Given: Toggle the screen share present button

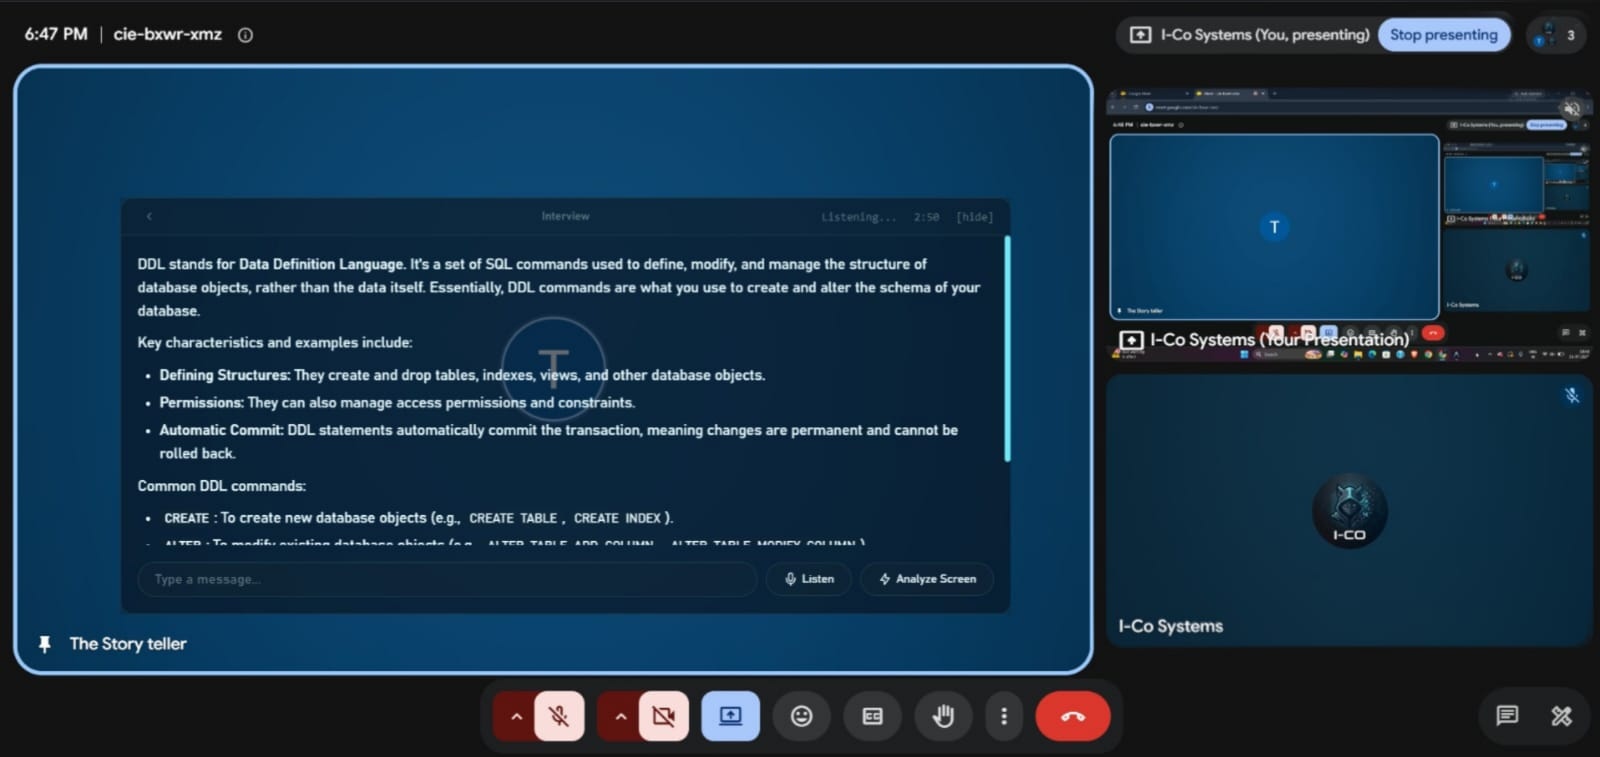Looking at the screenshot, I should coord(731,716).
